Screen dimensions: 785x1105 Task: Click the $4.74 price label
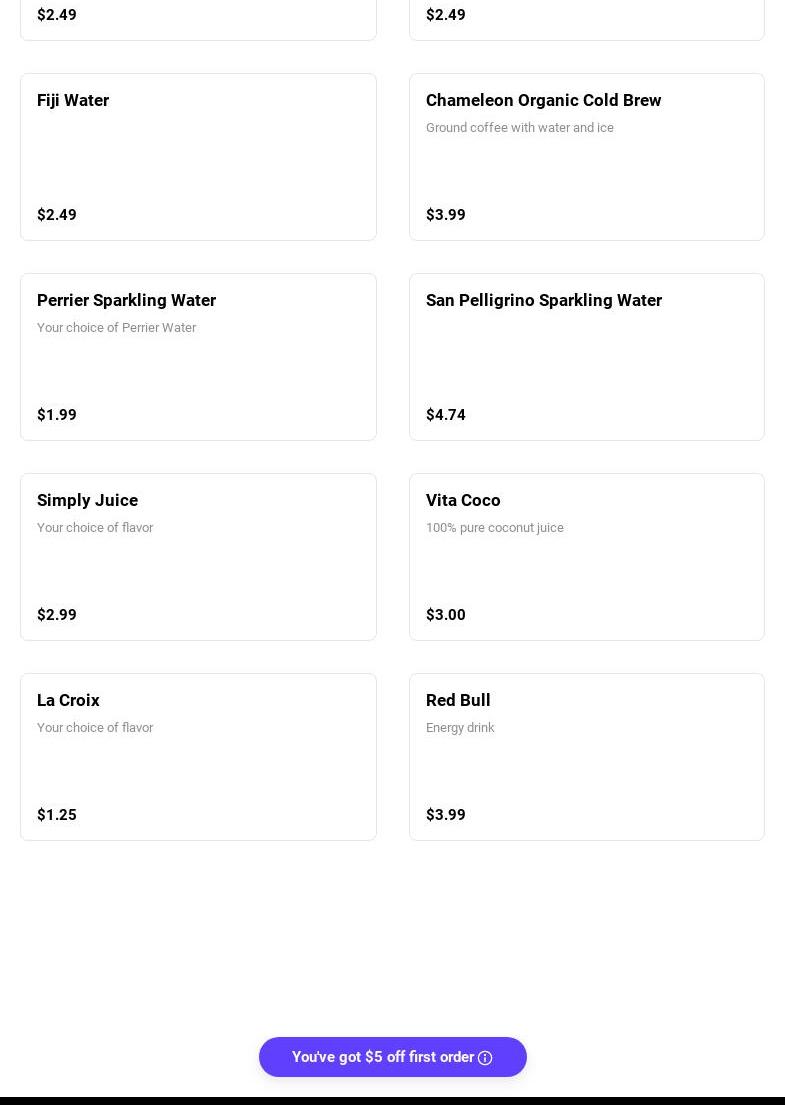446,415
